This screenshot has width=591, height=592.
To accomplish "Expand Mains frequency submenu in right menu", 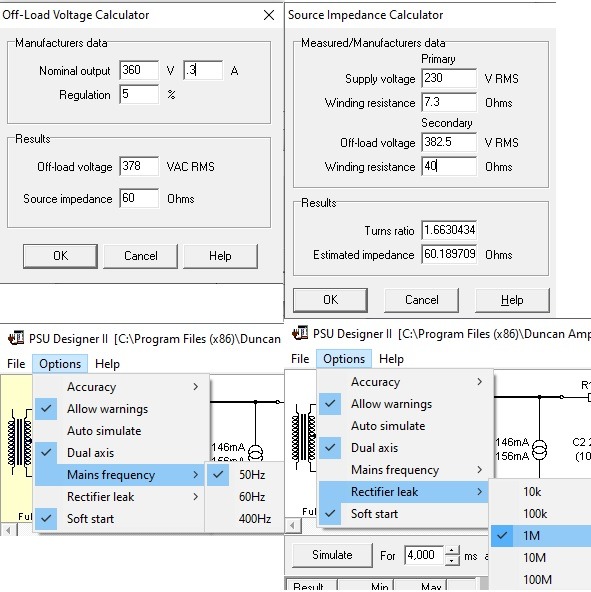I will tap(406, 470).
